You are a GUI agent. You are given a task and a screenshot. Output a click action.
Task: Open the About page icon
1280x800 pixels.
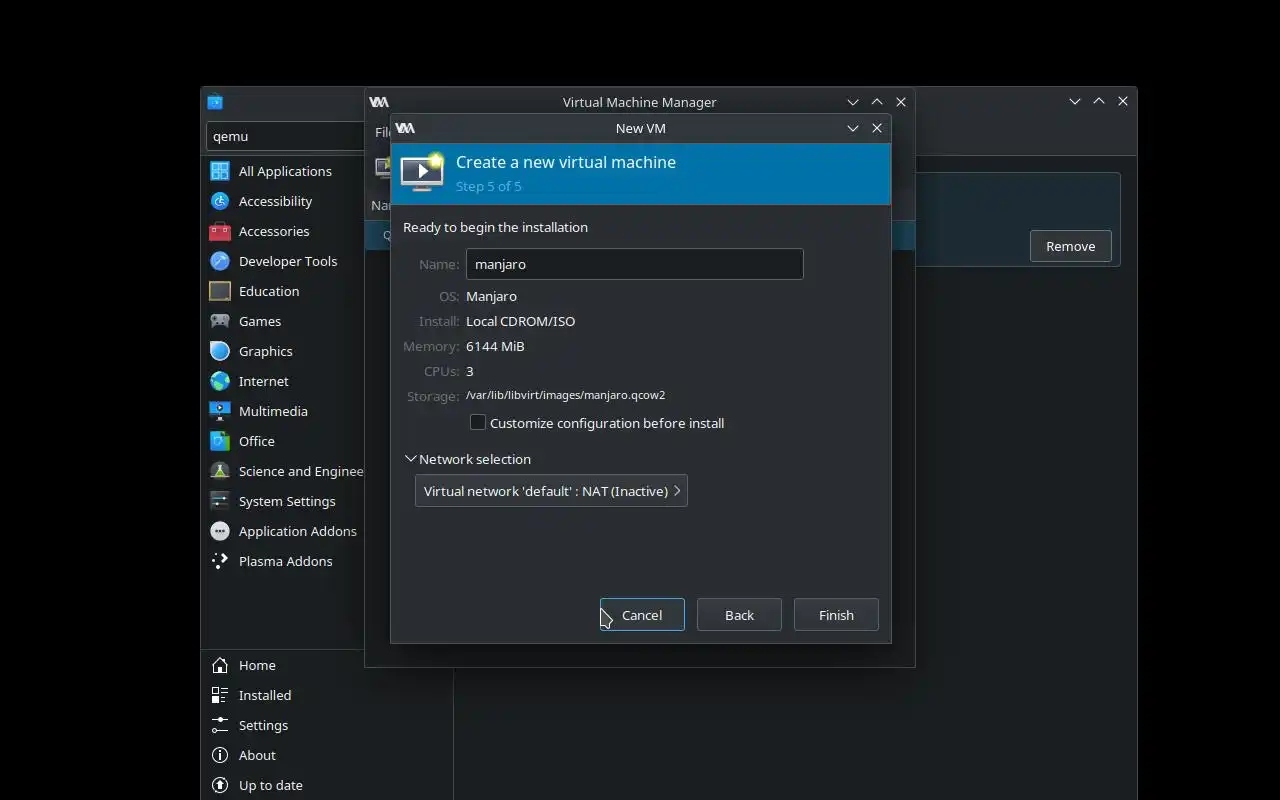[220, 755]
